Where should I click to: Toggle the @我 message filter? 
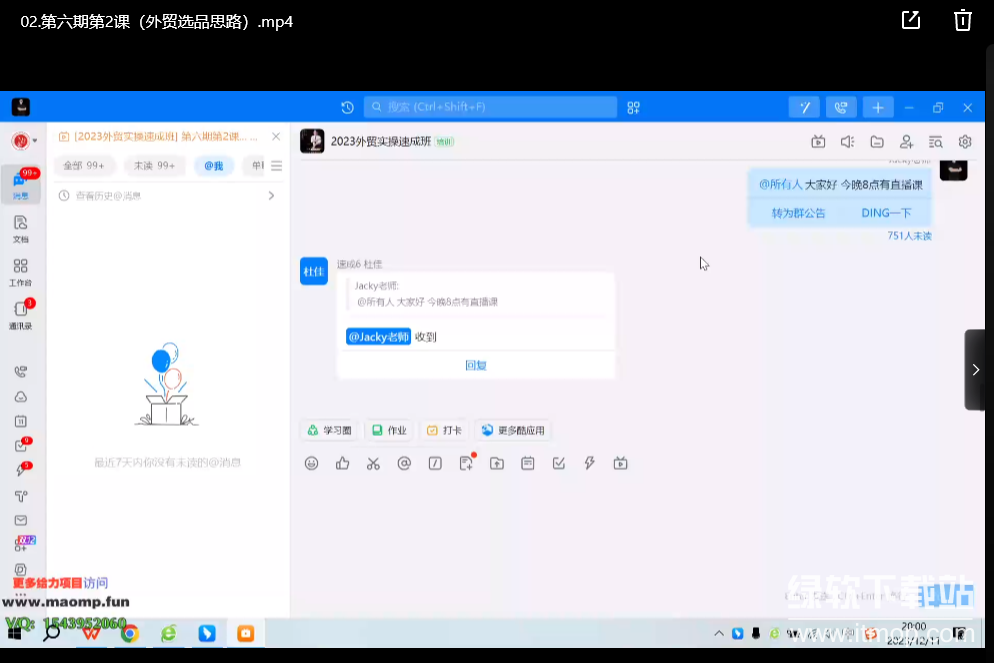point(214,166)
